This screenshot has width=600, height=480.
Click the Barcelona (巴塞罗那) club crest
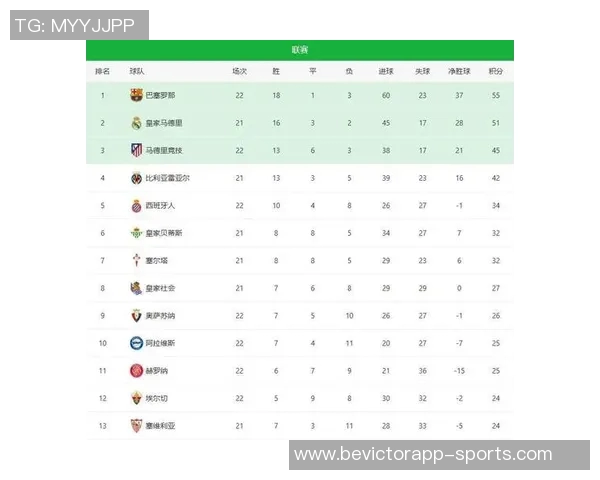click(137, 95)
